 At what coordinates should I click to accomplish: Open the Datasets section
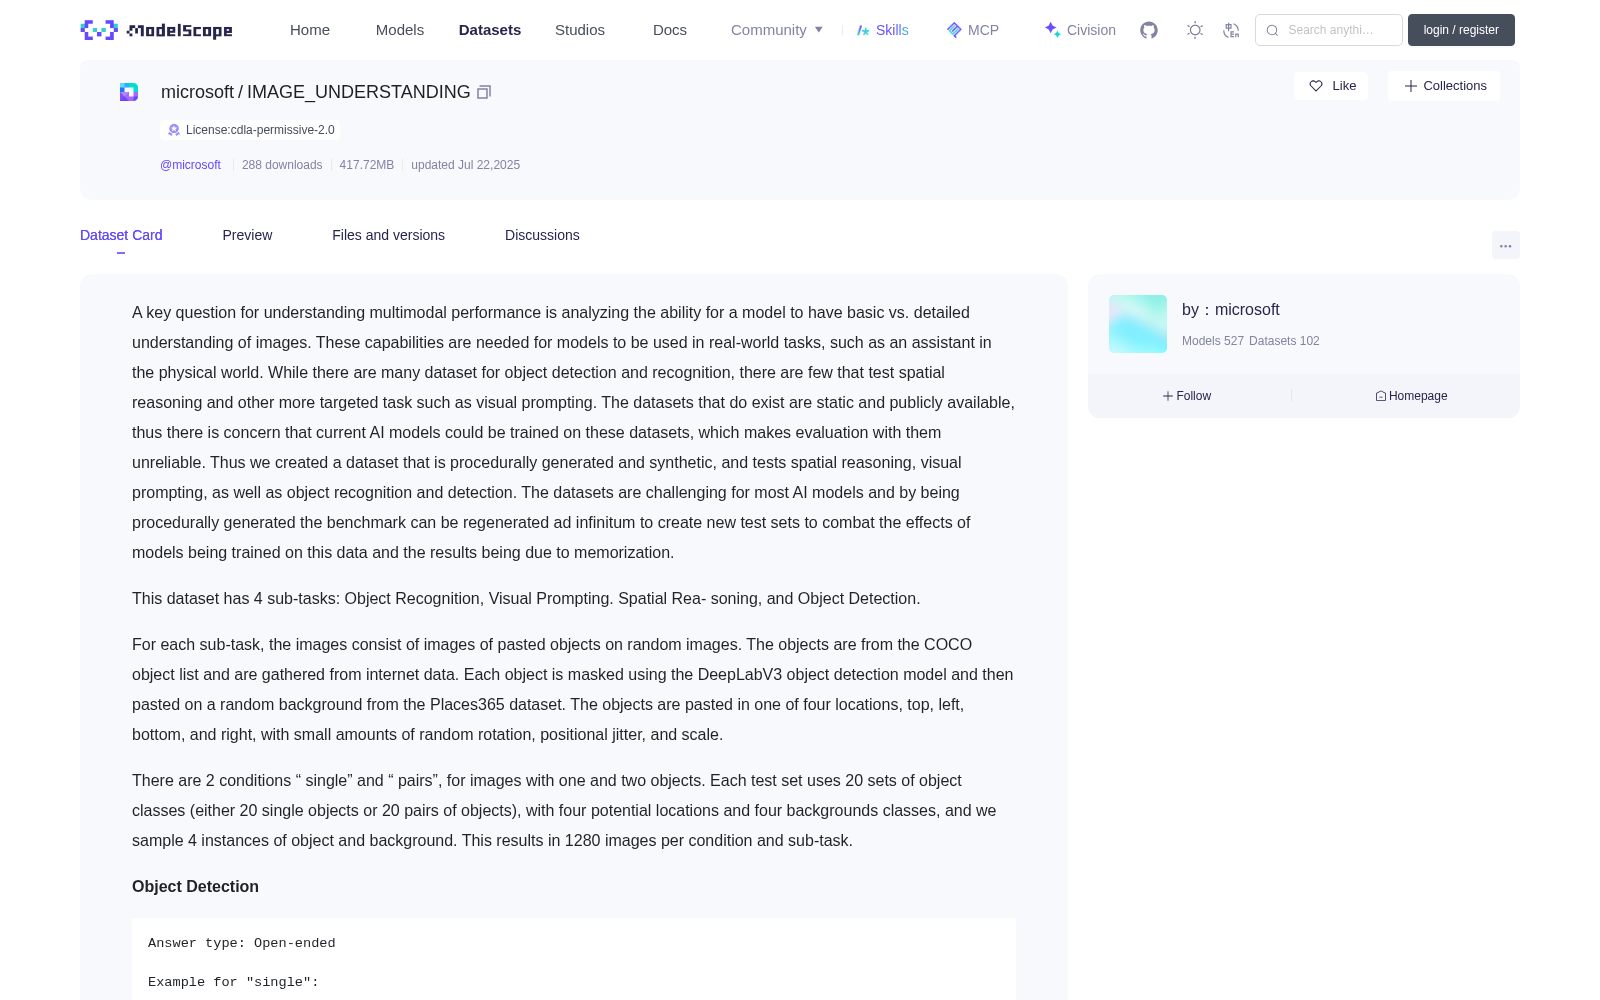[x=490, y=30]
